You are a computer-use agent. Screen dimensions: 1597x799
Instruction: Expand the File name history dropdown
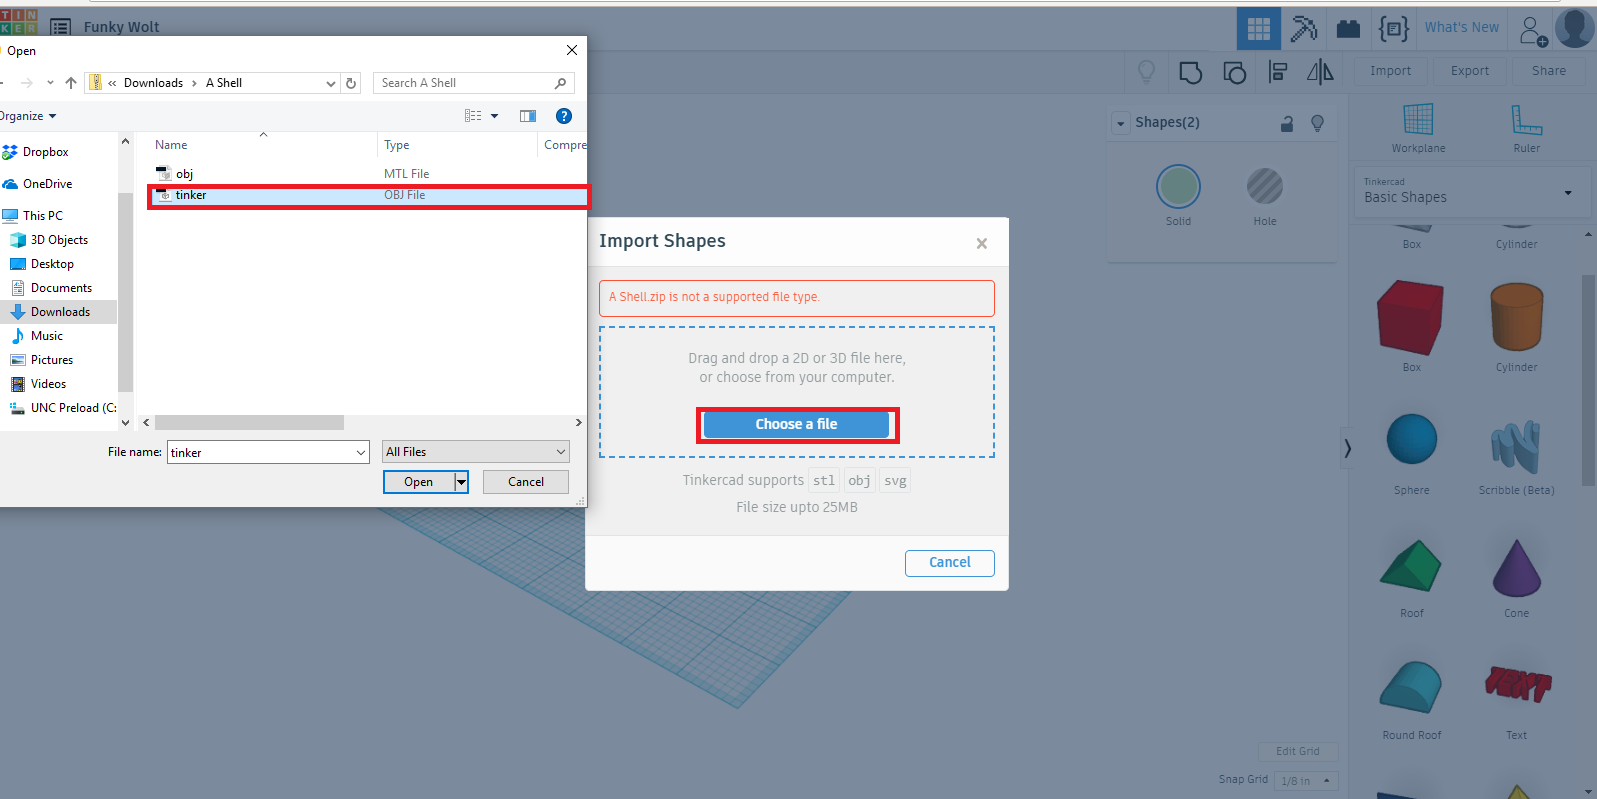[x=361, y=452]
